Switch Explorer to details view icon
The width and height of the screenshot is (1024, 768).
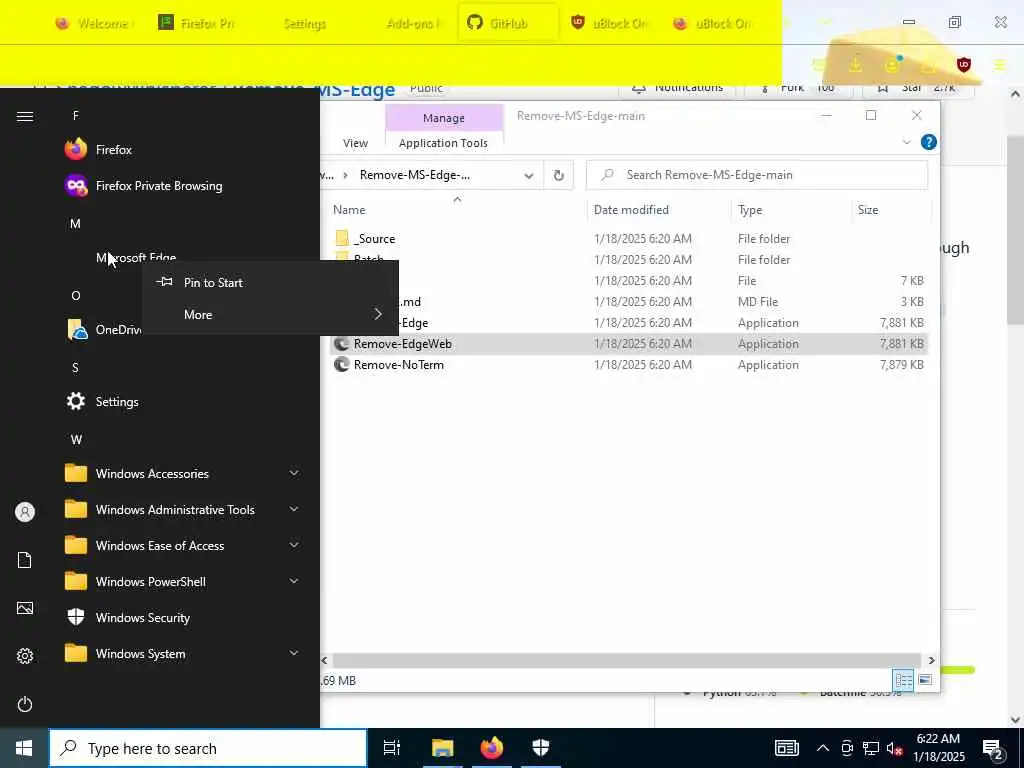click(x=903, y=680)
